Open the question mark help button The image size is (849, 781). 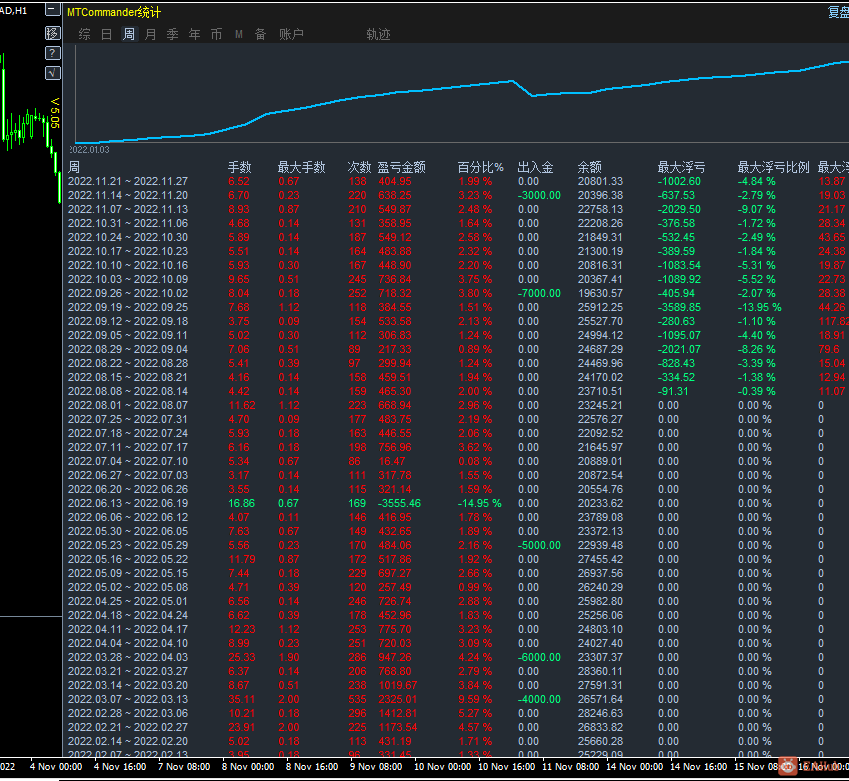[53, 53]
